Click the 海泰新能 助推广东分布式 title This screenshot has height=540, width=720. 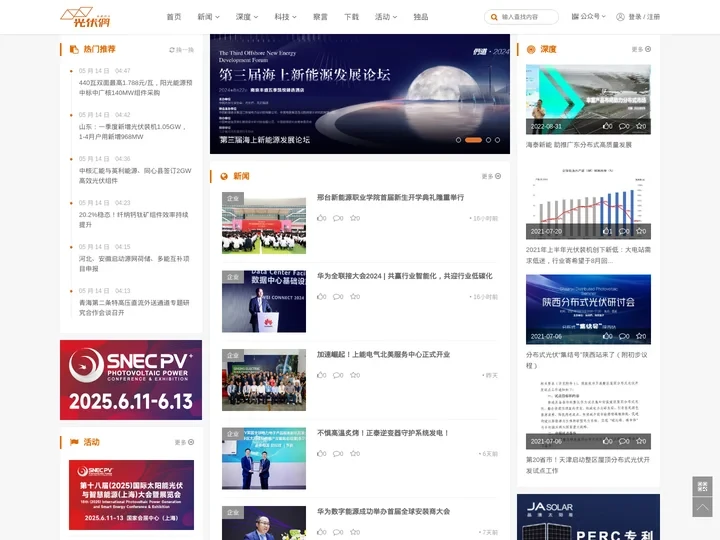tap(579, 145)
